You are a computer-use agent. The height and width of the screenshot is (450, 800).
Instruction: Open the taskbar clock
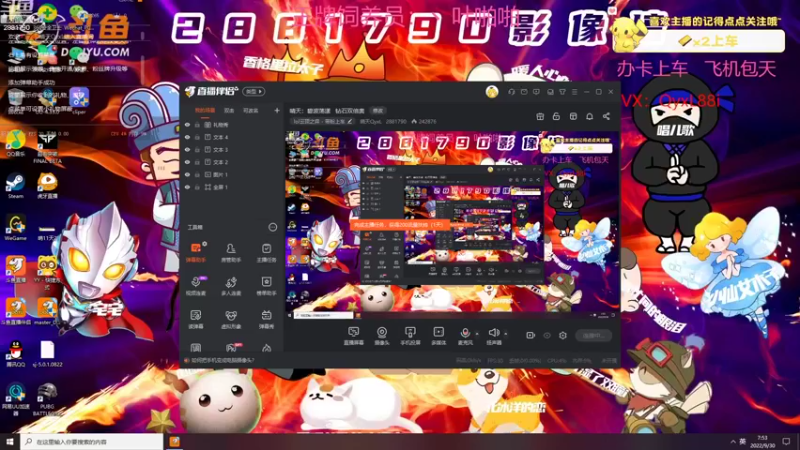(762, 441)
